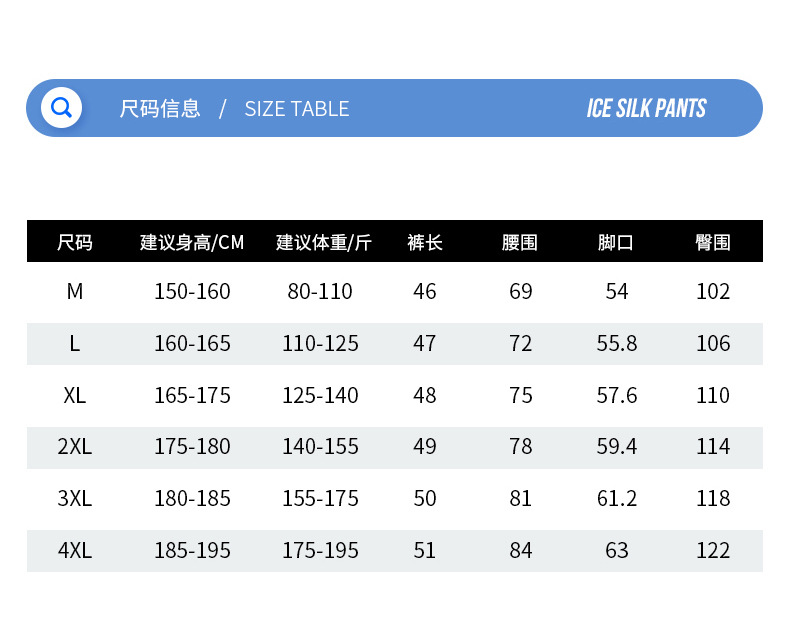Select the 建议身高/CM column header

coord(192,242)
